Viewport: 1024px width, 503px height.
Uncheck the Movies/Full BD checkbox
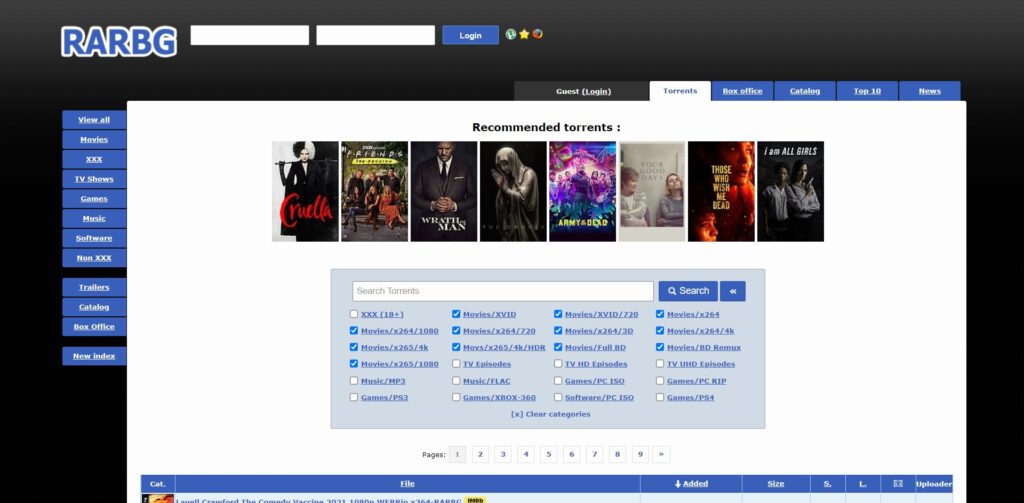pos(558,348)
